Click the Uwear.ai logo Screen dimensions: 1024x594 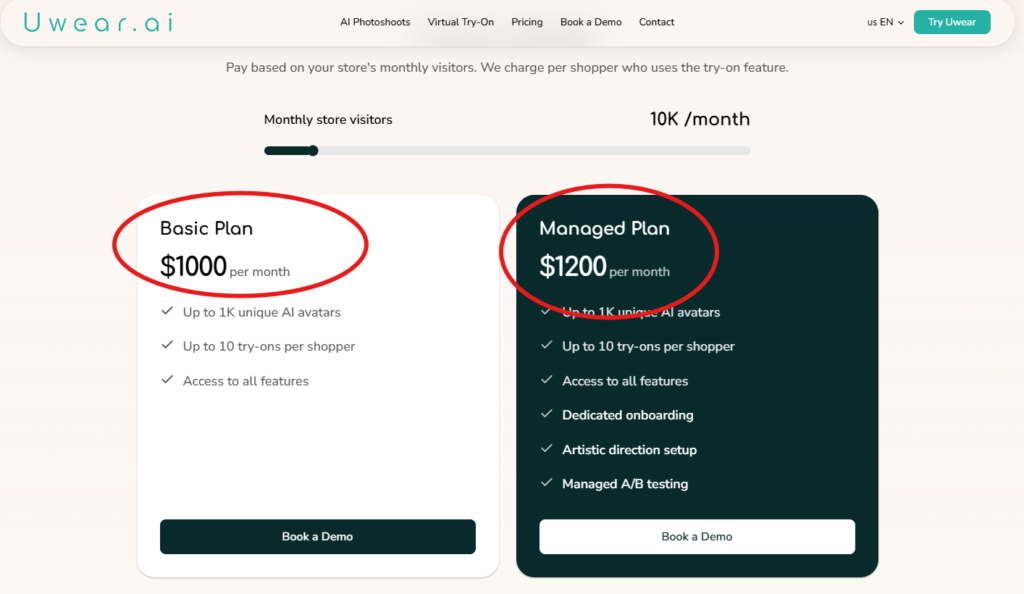pyautogui.click(x=96, y=21)
